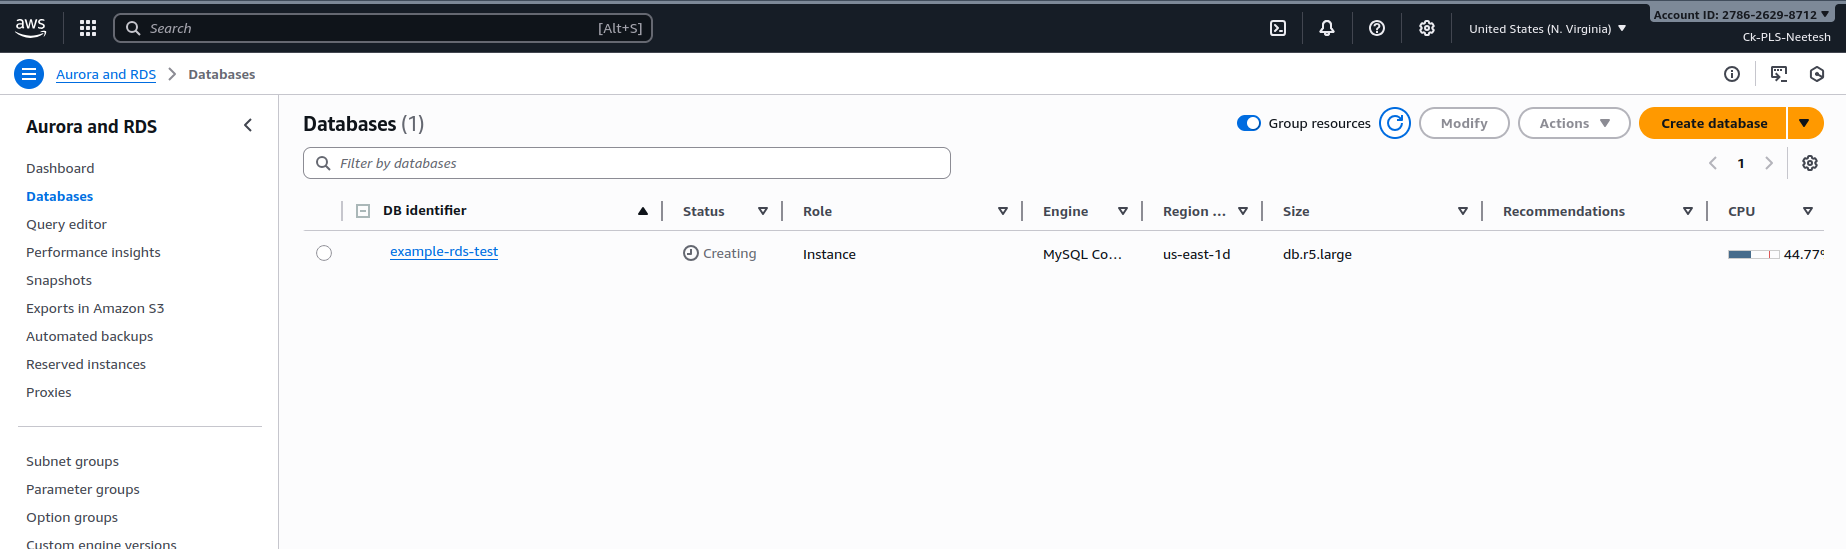Toggle Group resources switch
The height and width of the screenshot is (549, 1846).
coord(1249,123)
